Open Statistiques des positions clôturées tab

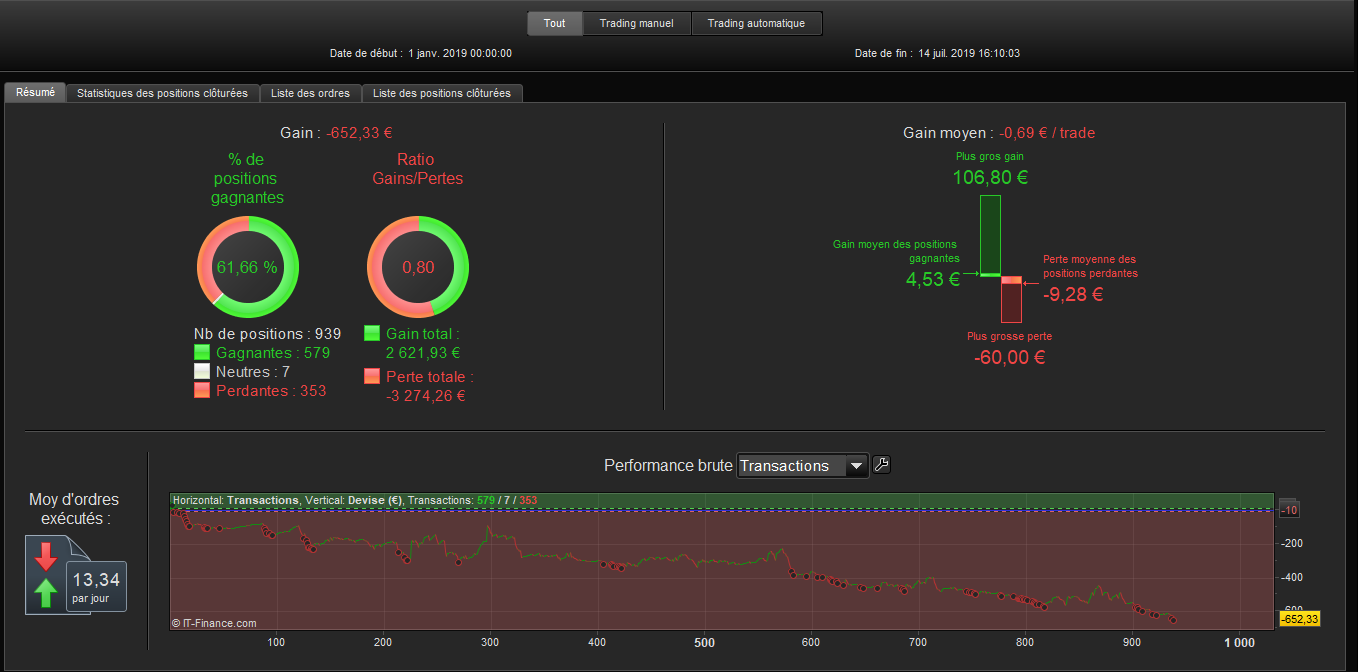[x=162, y=93]
